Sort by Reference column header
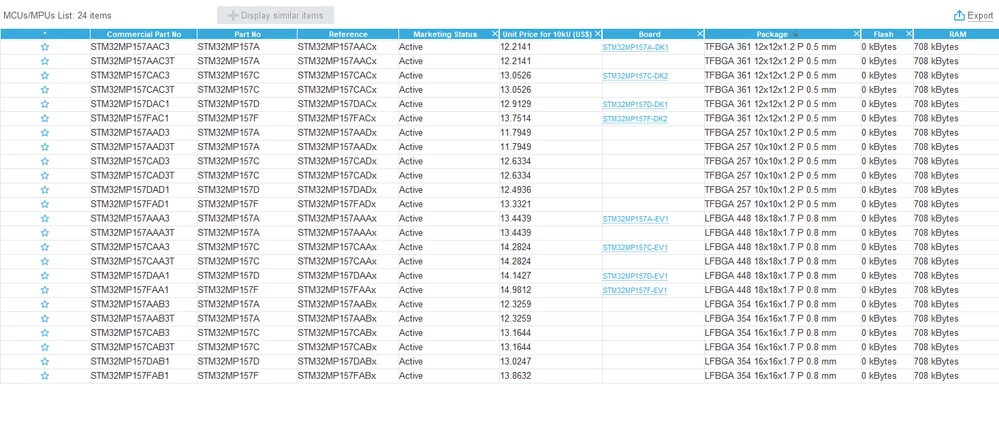 click(348, 34)
